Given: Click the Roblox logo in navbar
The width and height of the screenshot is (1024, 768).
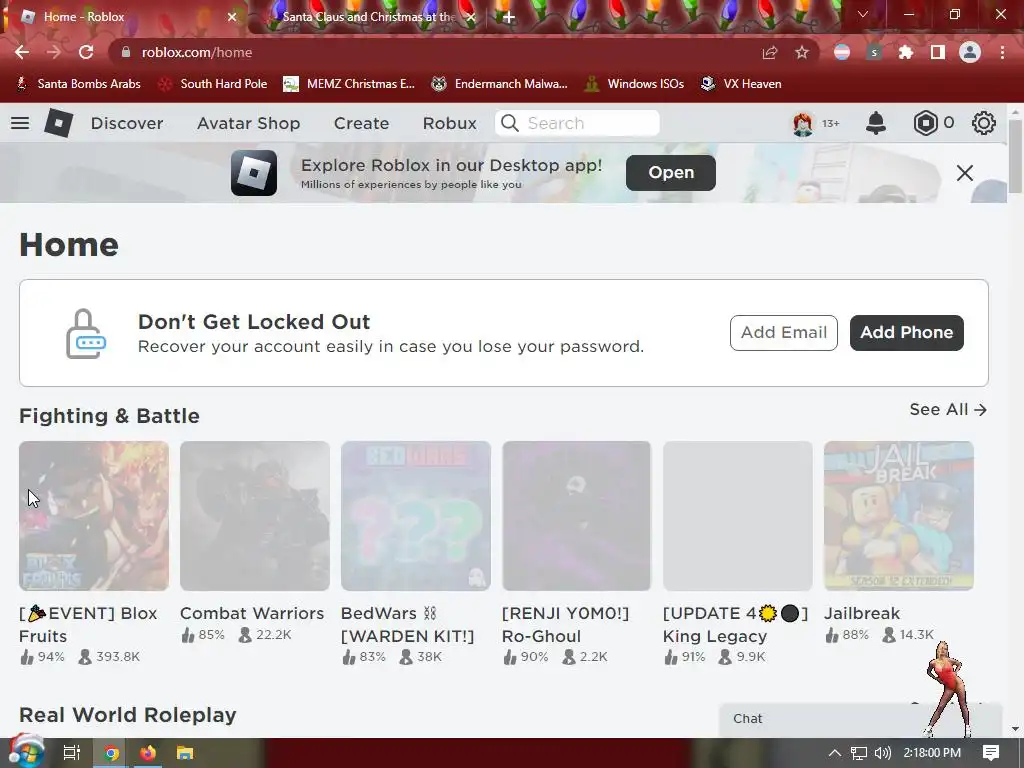Looking at the screenshot, I should (x=58, y=123).
